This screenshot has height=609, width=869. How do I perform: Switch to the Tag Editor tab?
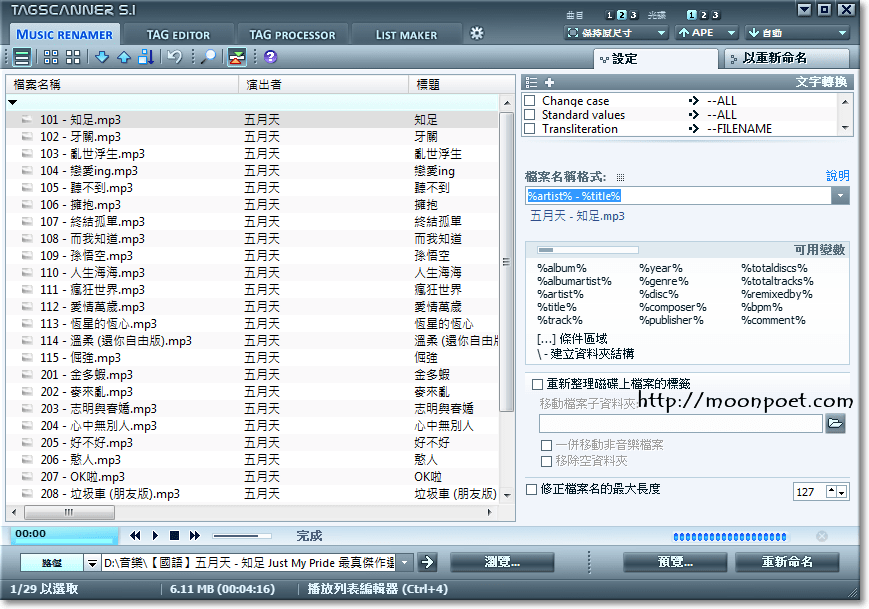click(x=179, y=33)
